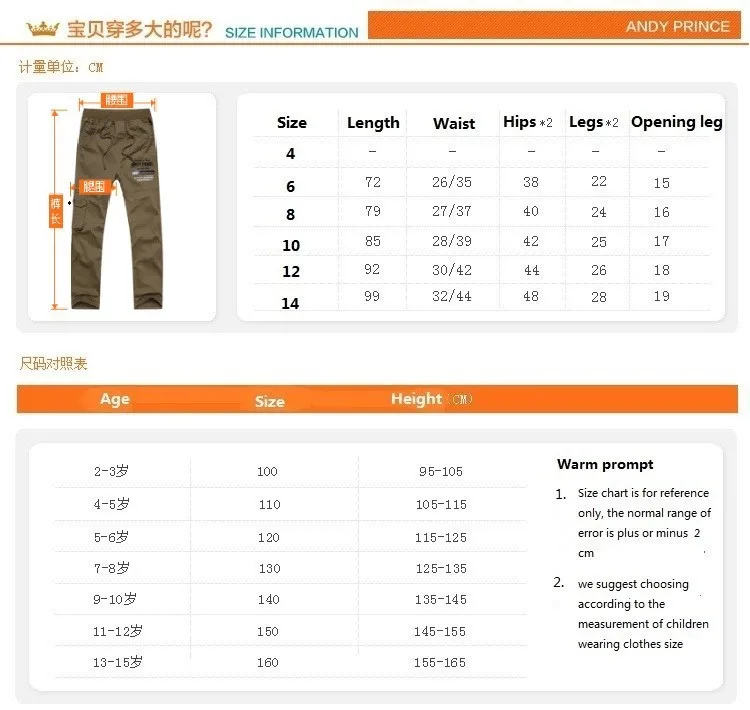This screenshot has height=710, width=750.
Task: Click the Opening leg column header
Action: click(677, 122)
